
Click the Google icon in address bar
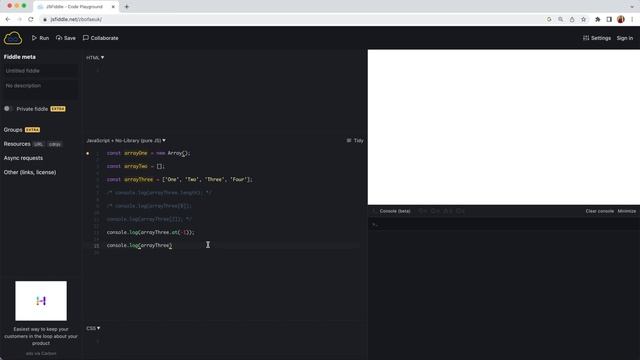tap(549, 19)
